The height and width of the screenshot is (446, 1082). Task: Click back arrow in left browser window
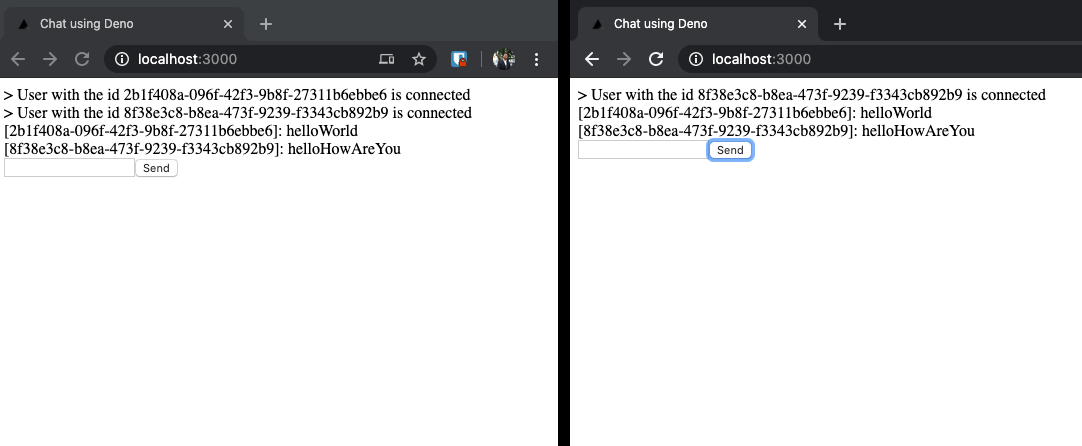pyautogui.click(x=18, y=59)
